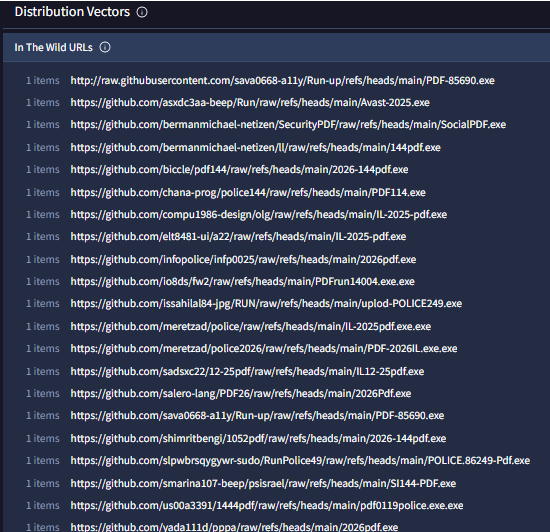Open the bermanmichael-netizen 144pdf.exe URL
This screenshot has height=532, width=550.
click(x=255, y=148)
